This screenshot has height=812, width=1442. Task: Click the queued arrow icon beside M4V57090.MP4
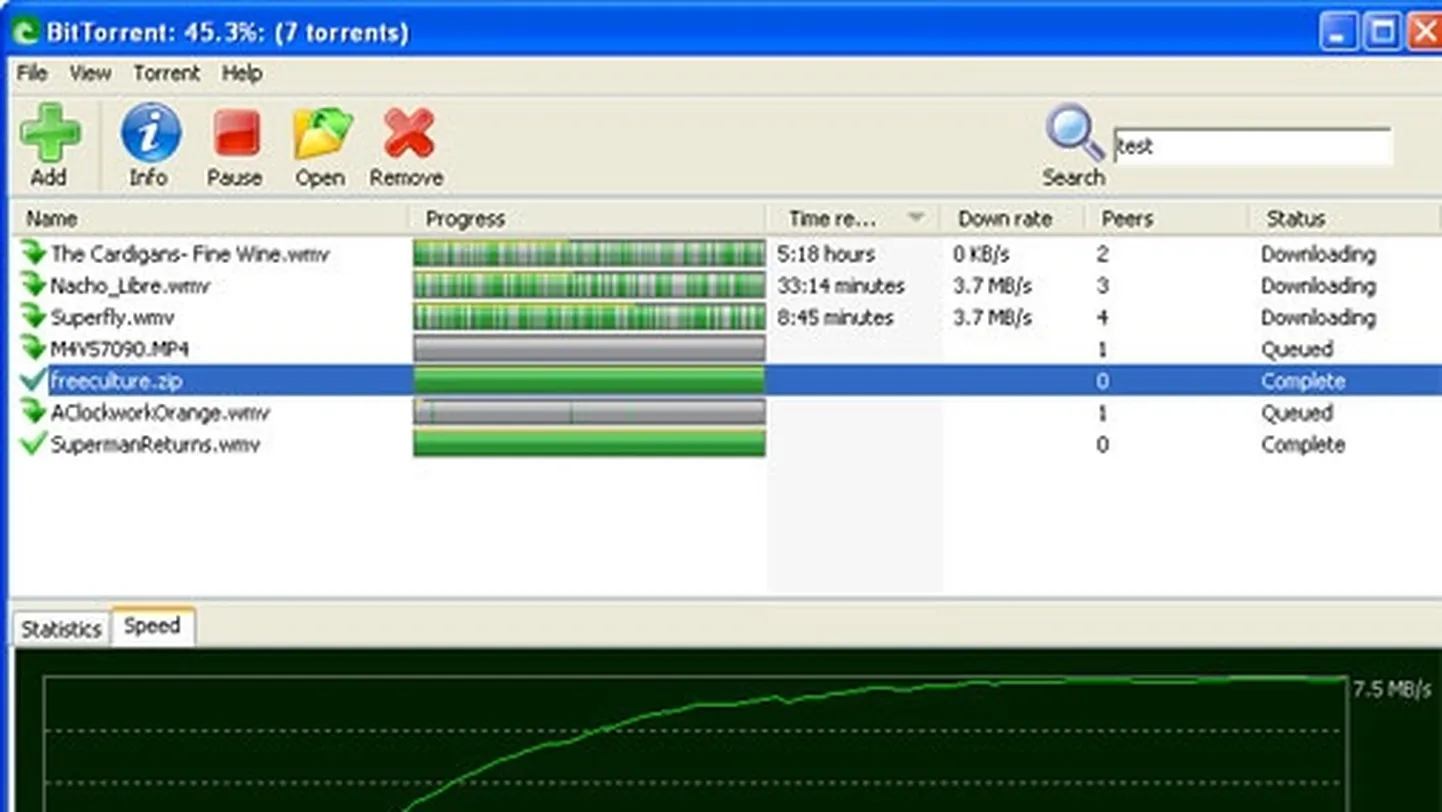(x=34, y=348)
